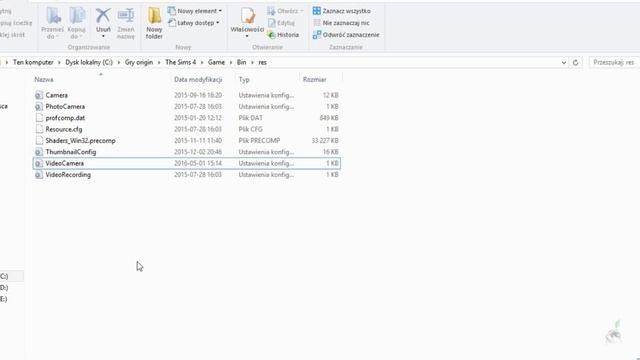
Task: Refresh the folder view
Action: [576, 62]
